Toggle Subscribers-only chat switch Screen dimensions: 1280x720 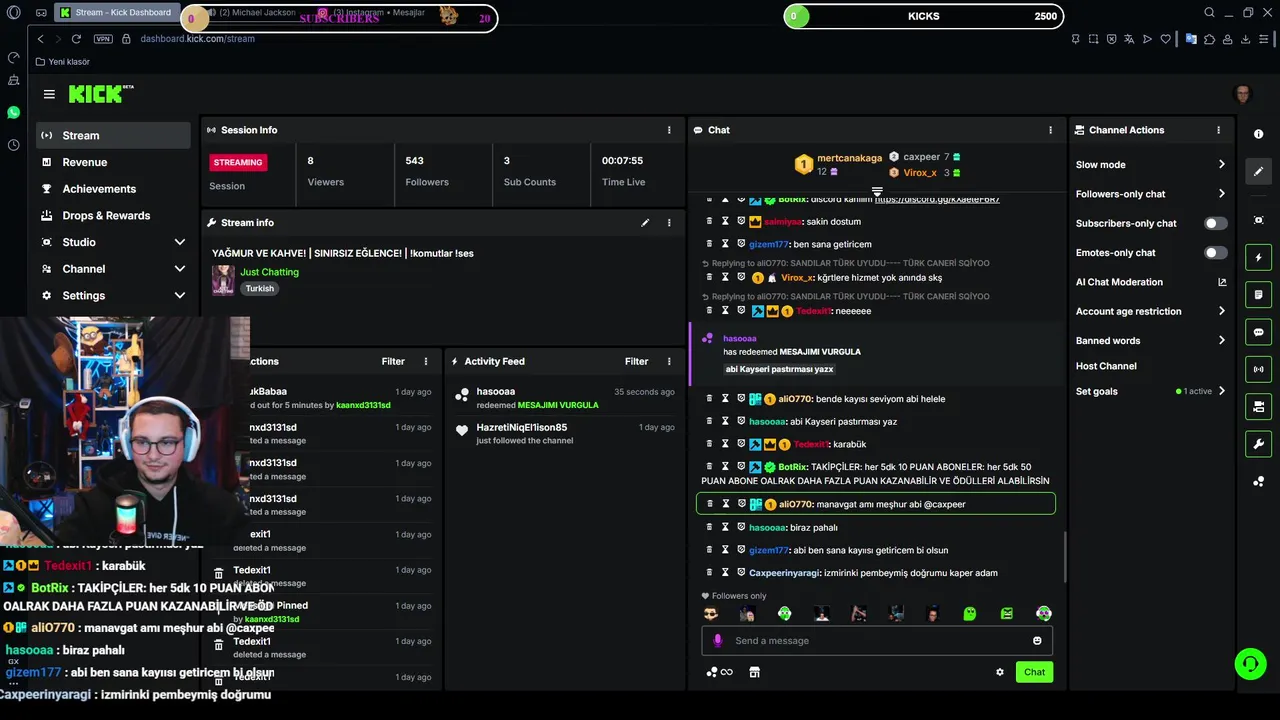(1215, 224)
